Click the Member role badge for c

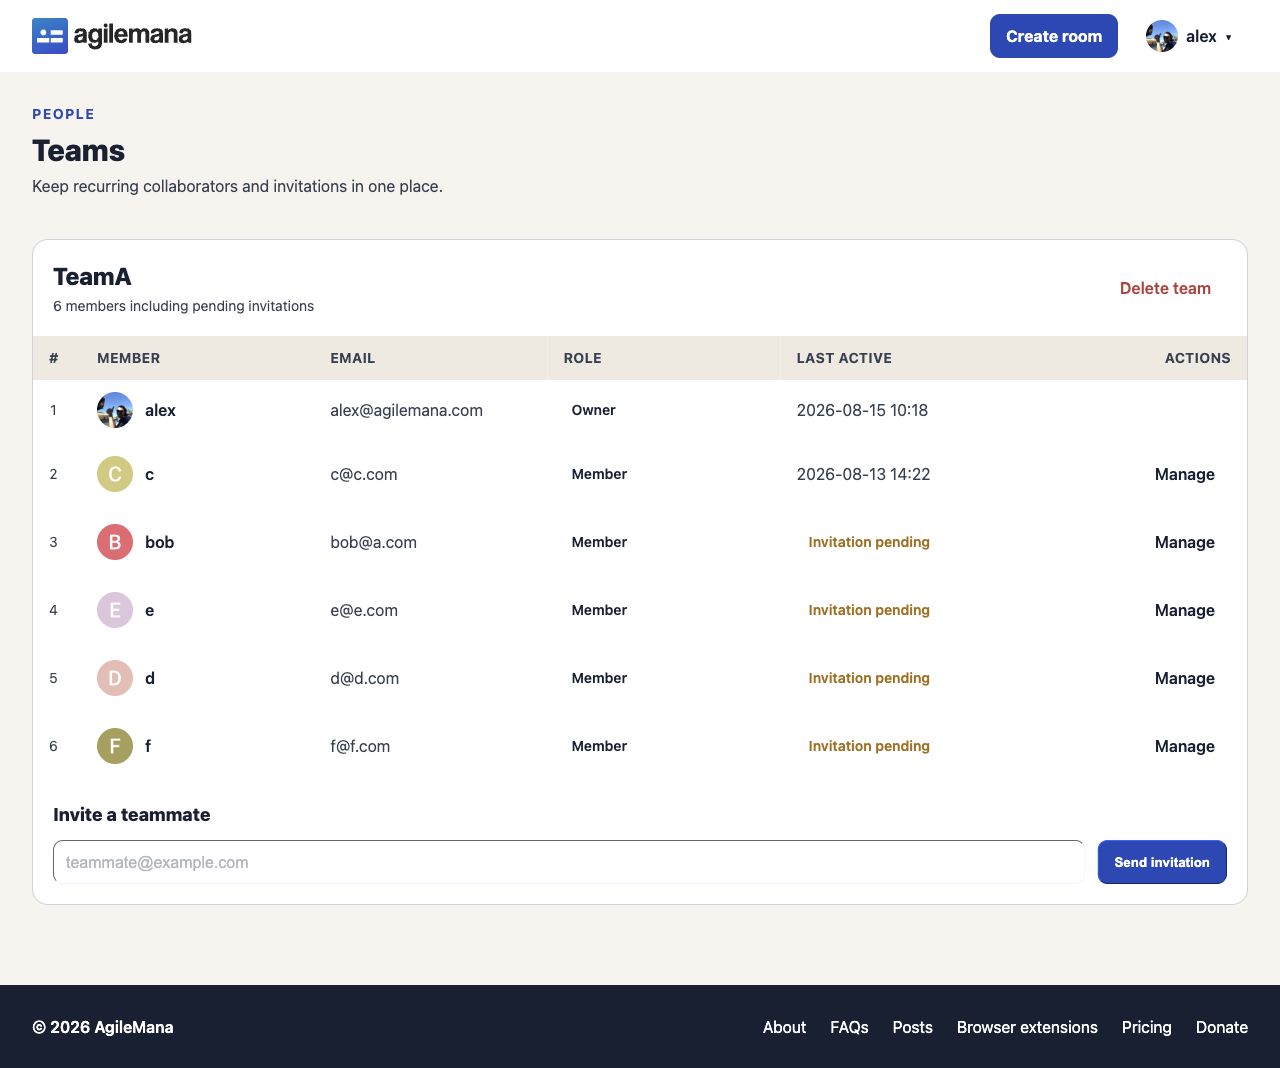599,474
